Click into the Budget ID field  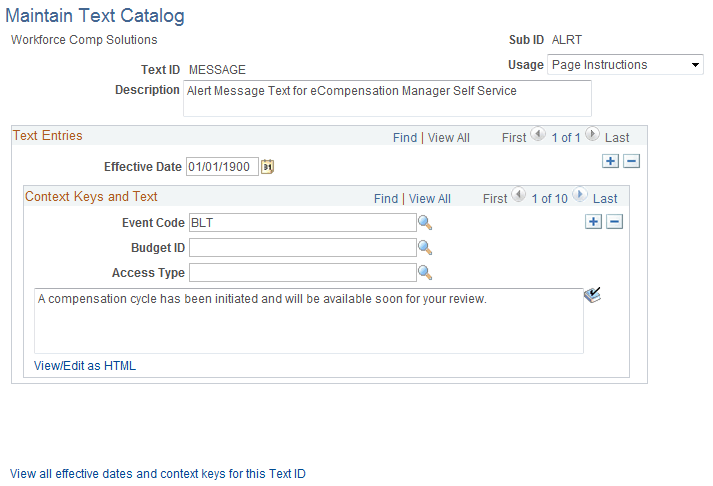point(302,247)
